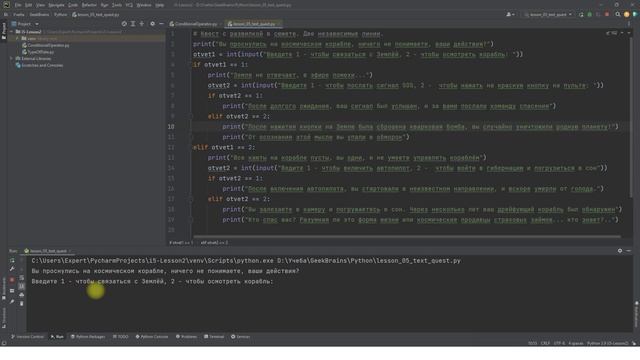Click the editor horizontal scrollbar
Screen dimensions: 640x360
[x=407, y=236]
